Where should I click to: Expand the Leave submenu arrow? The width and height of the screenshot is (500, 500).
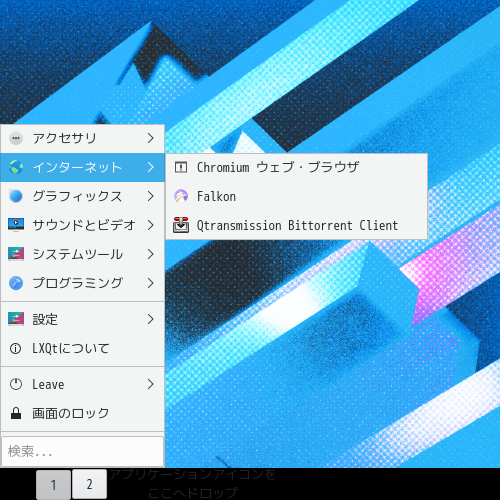[x=151, y=384]
